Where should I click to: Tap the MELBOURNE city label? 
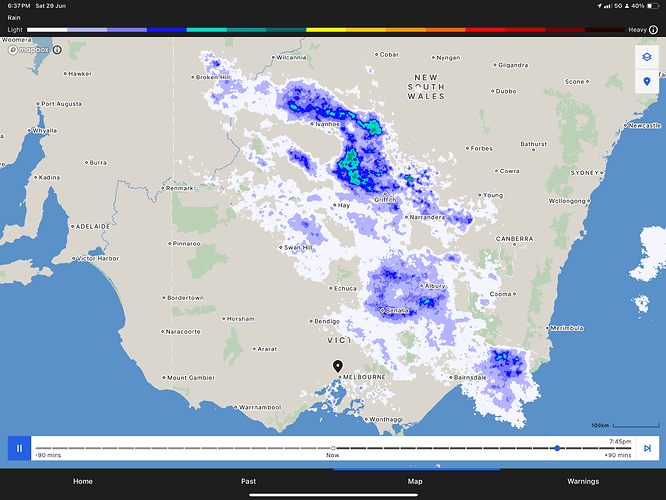[x=364, y=377]
